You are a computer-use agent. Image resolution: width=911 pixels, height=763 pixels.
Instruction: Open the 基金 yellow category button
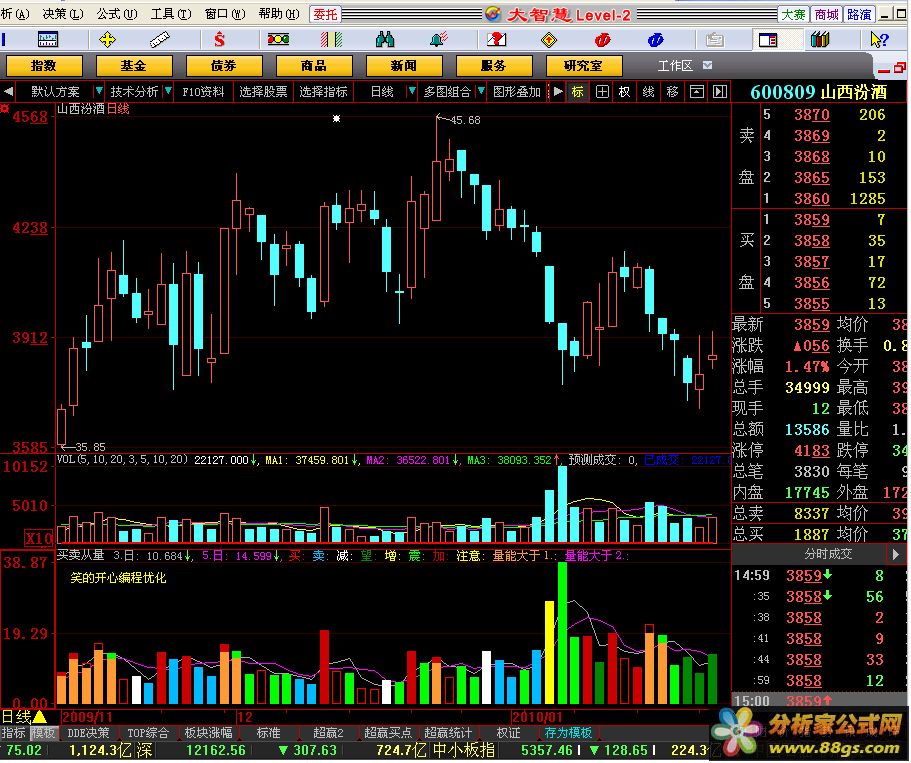(x=134, y=66)
